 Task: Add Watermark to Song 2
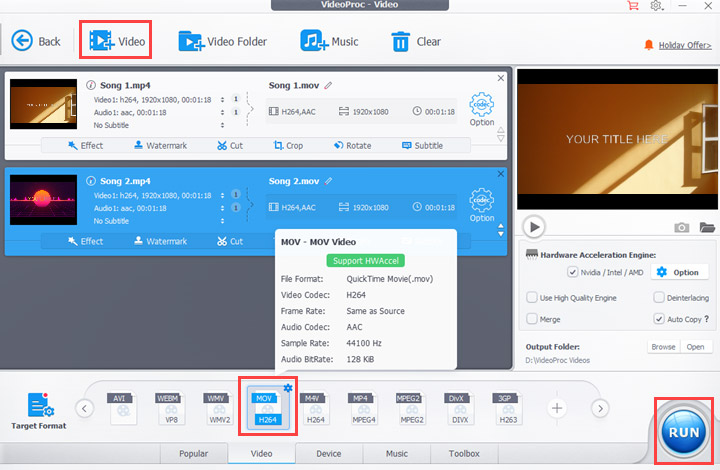(x=161, y=241)
